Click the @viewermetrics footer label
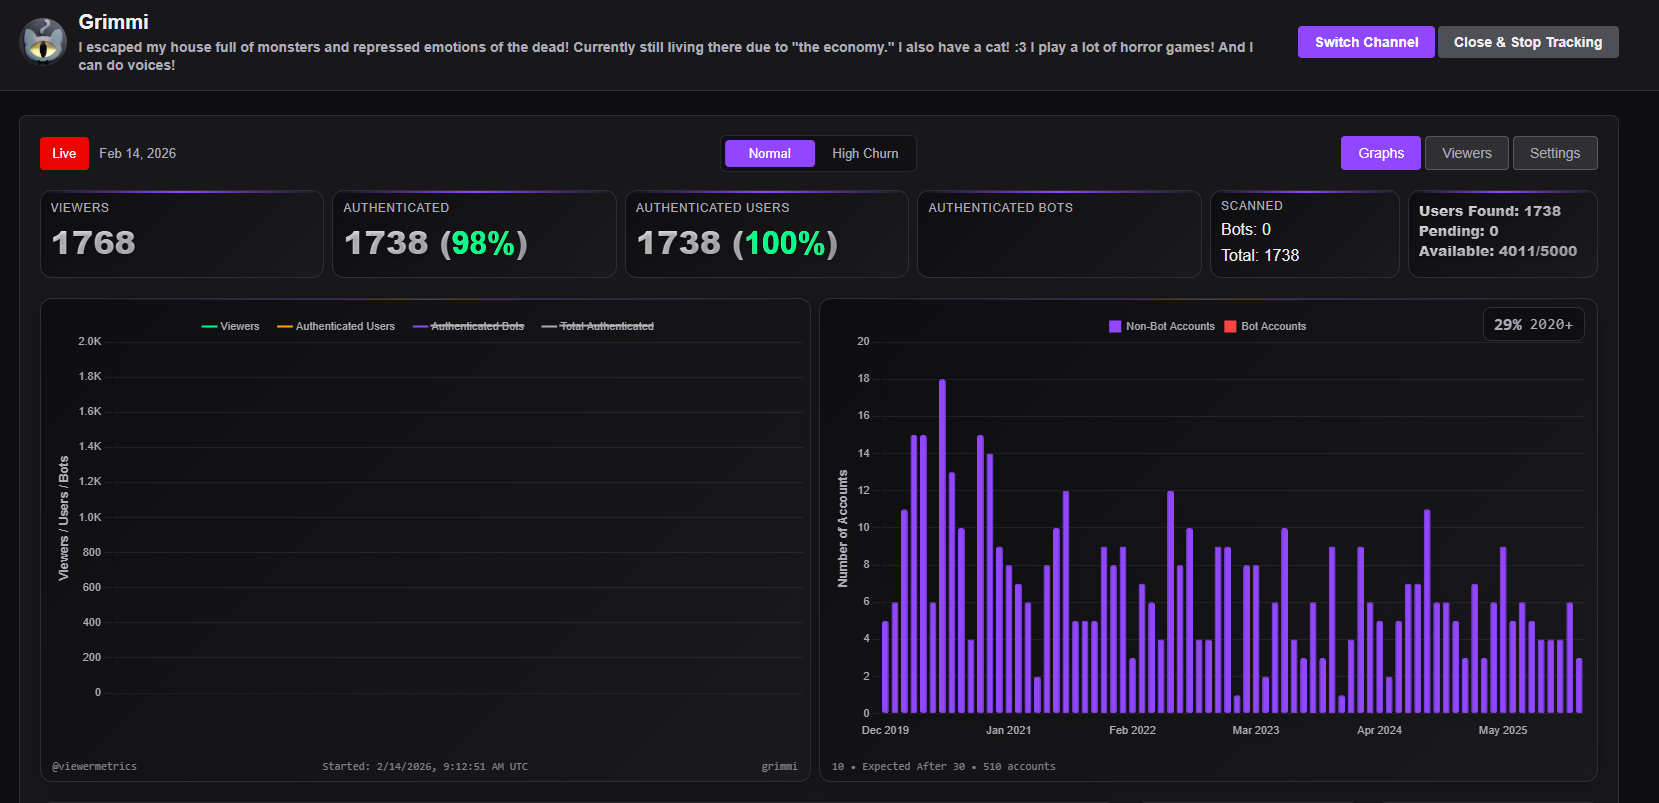Screen dimensions: 1659x803 94,767
